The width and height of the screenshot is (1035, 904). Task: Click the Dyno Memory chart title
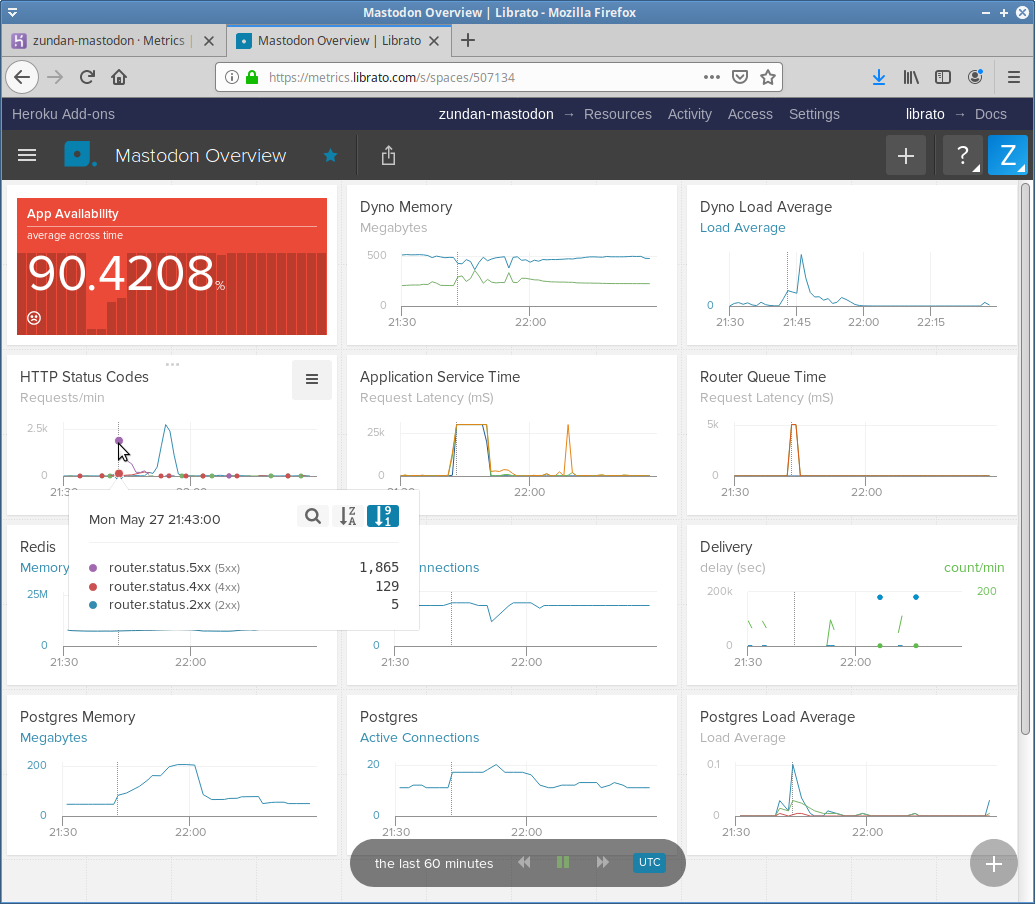click(406, 207)
